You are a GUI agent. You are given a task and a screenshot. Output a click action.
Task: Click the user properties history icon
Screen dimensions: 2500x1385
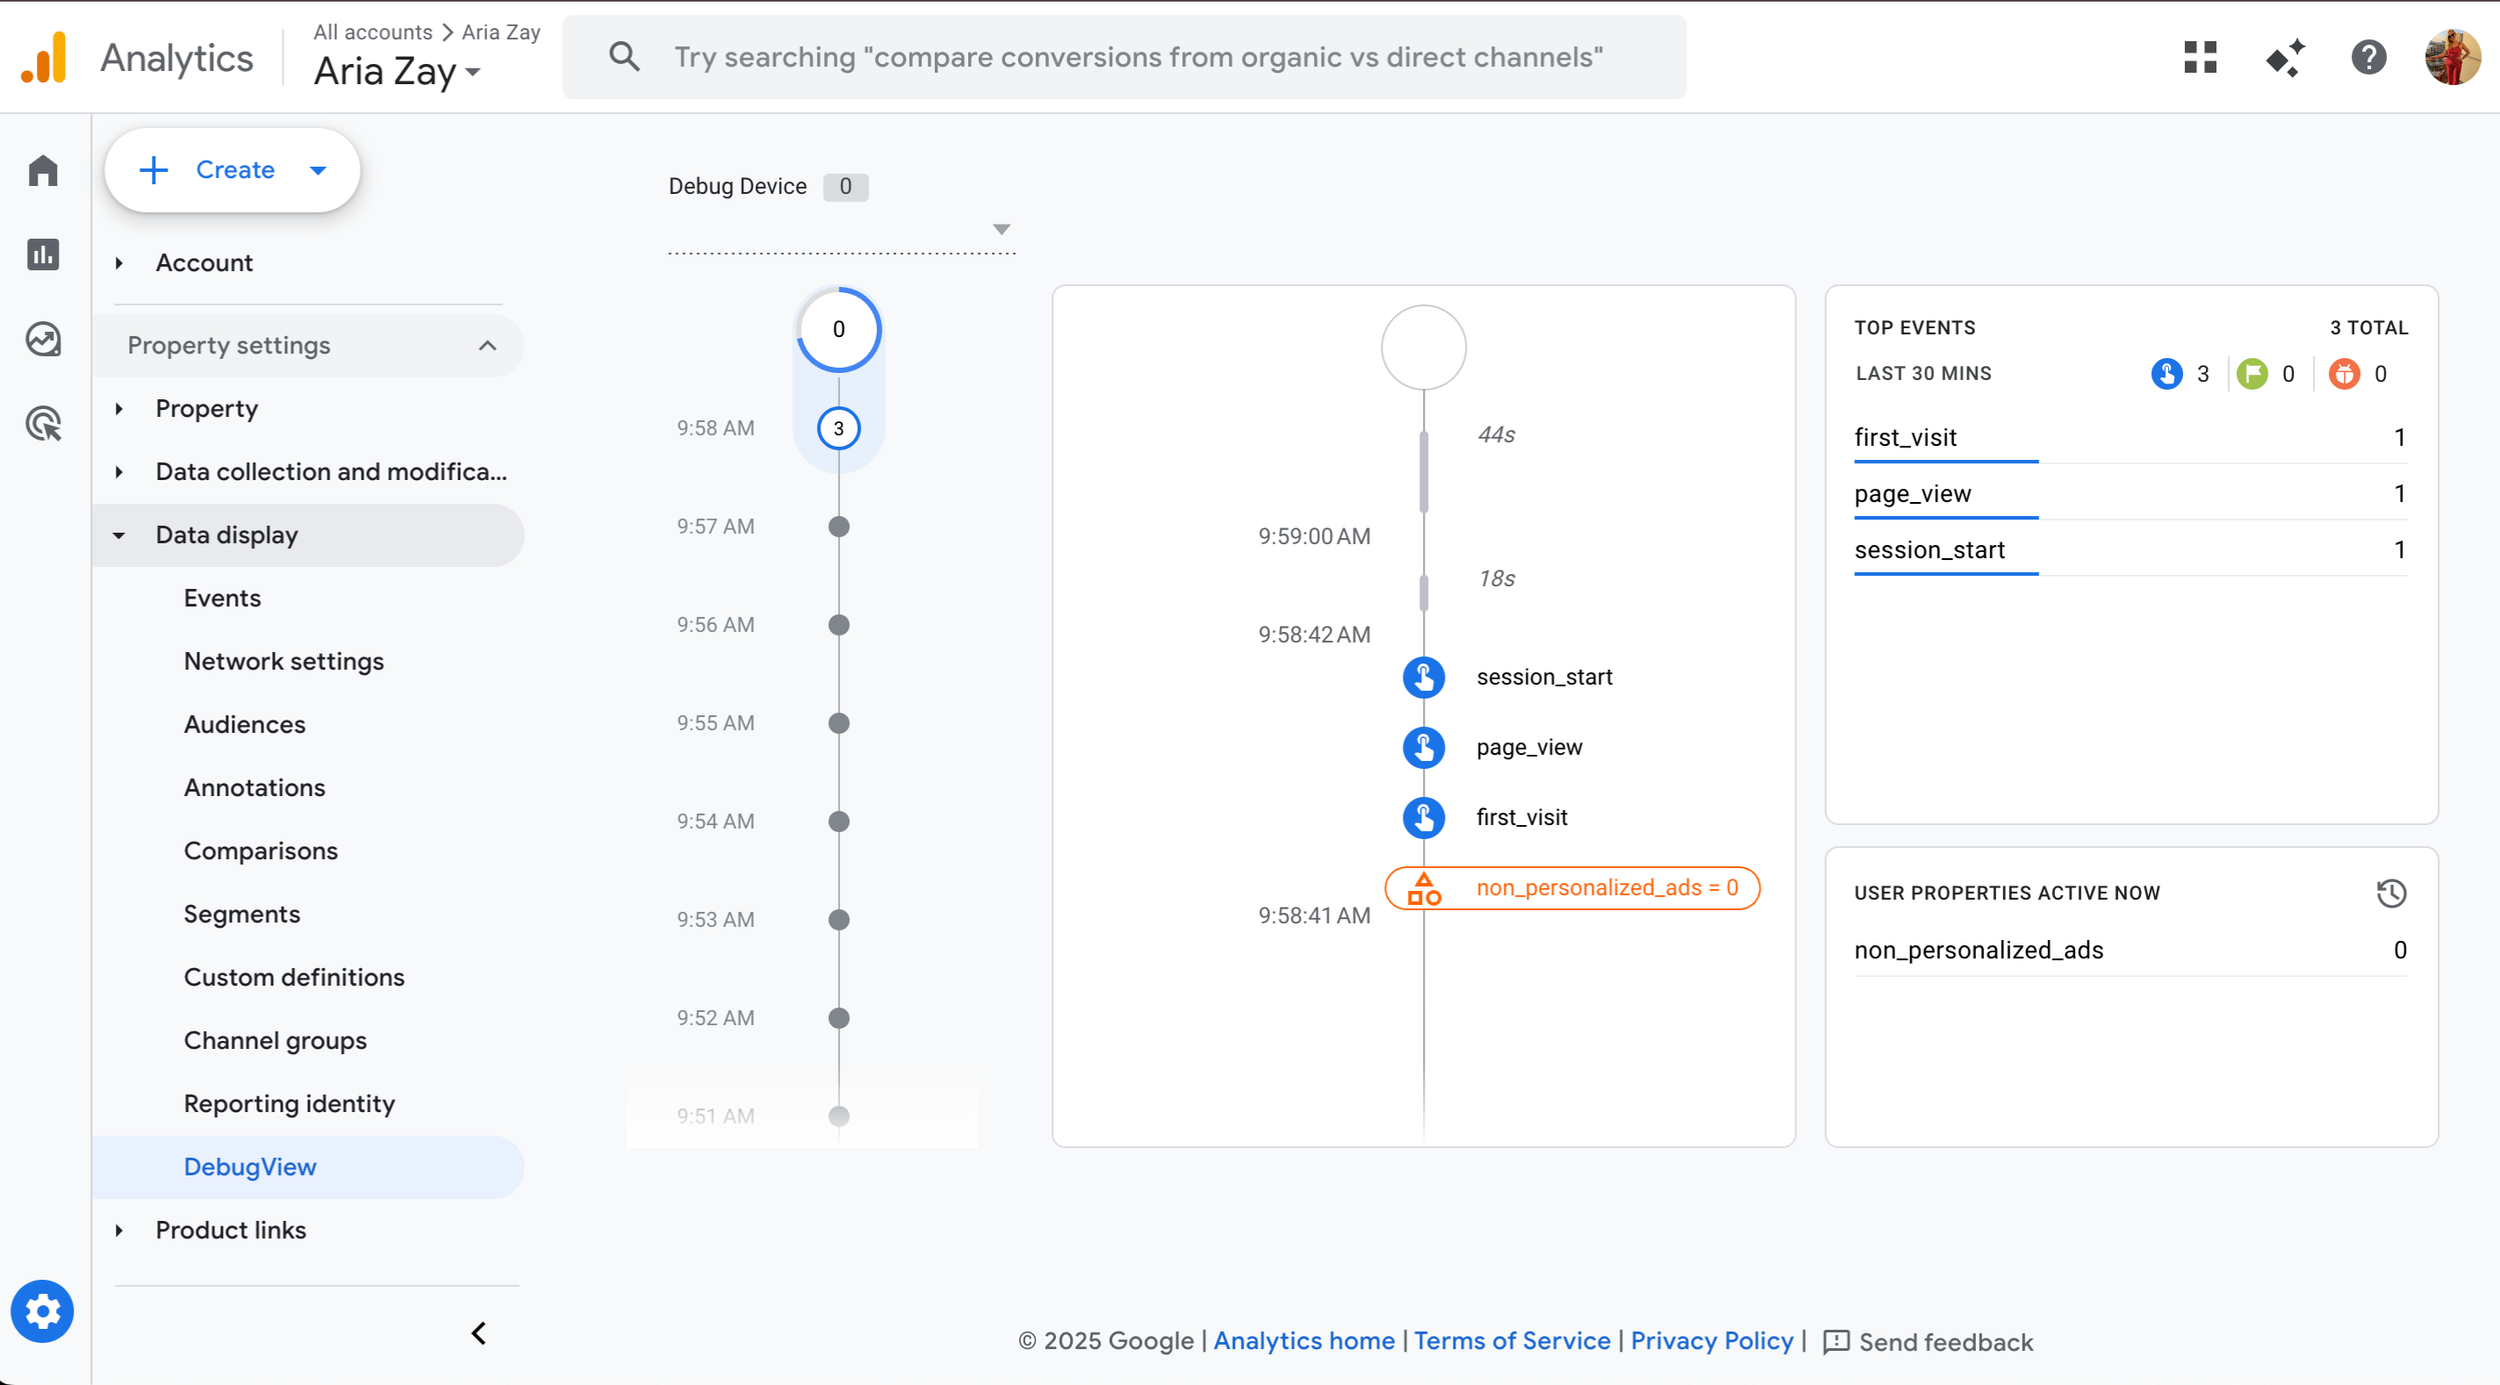pos(2391,893)
